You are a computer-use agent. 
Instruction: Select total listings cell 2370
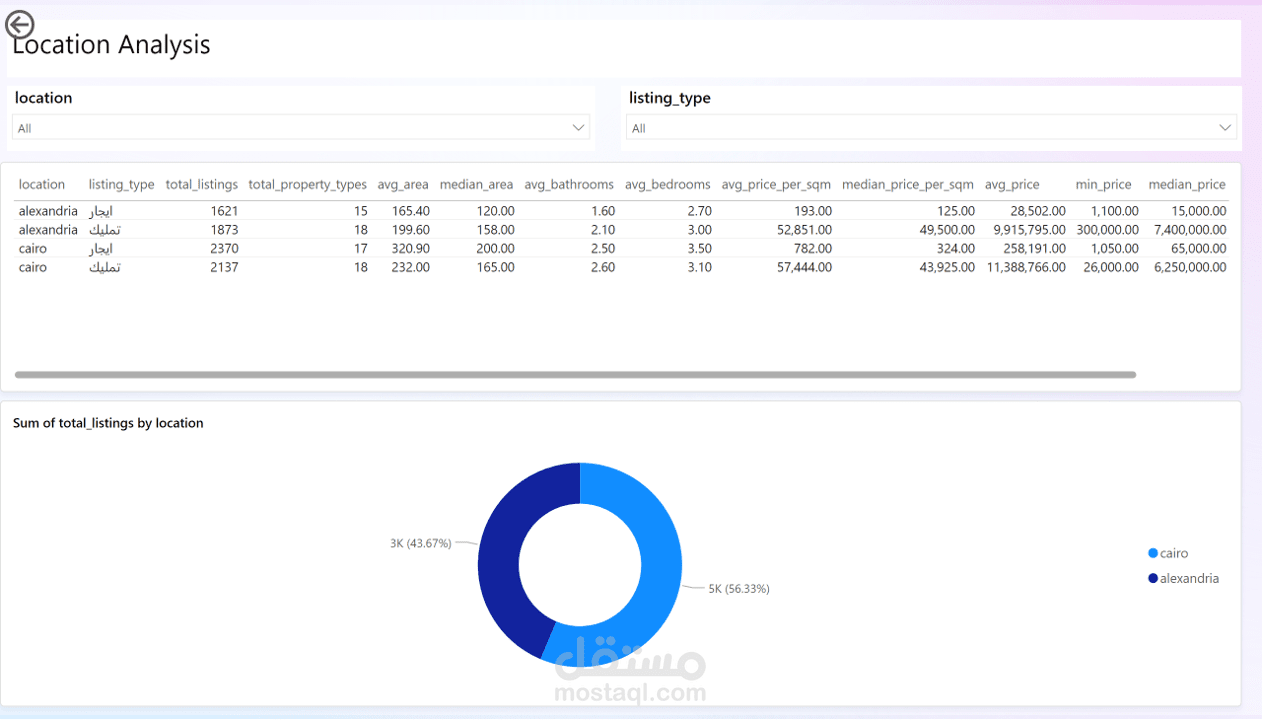tap(224, 248)
